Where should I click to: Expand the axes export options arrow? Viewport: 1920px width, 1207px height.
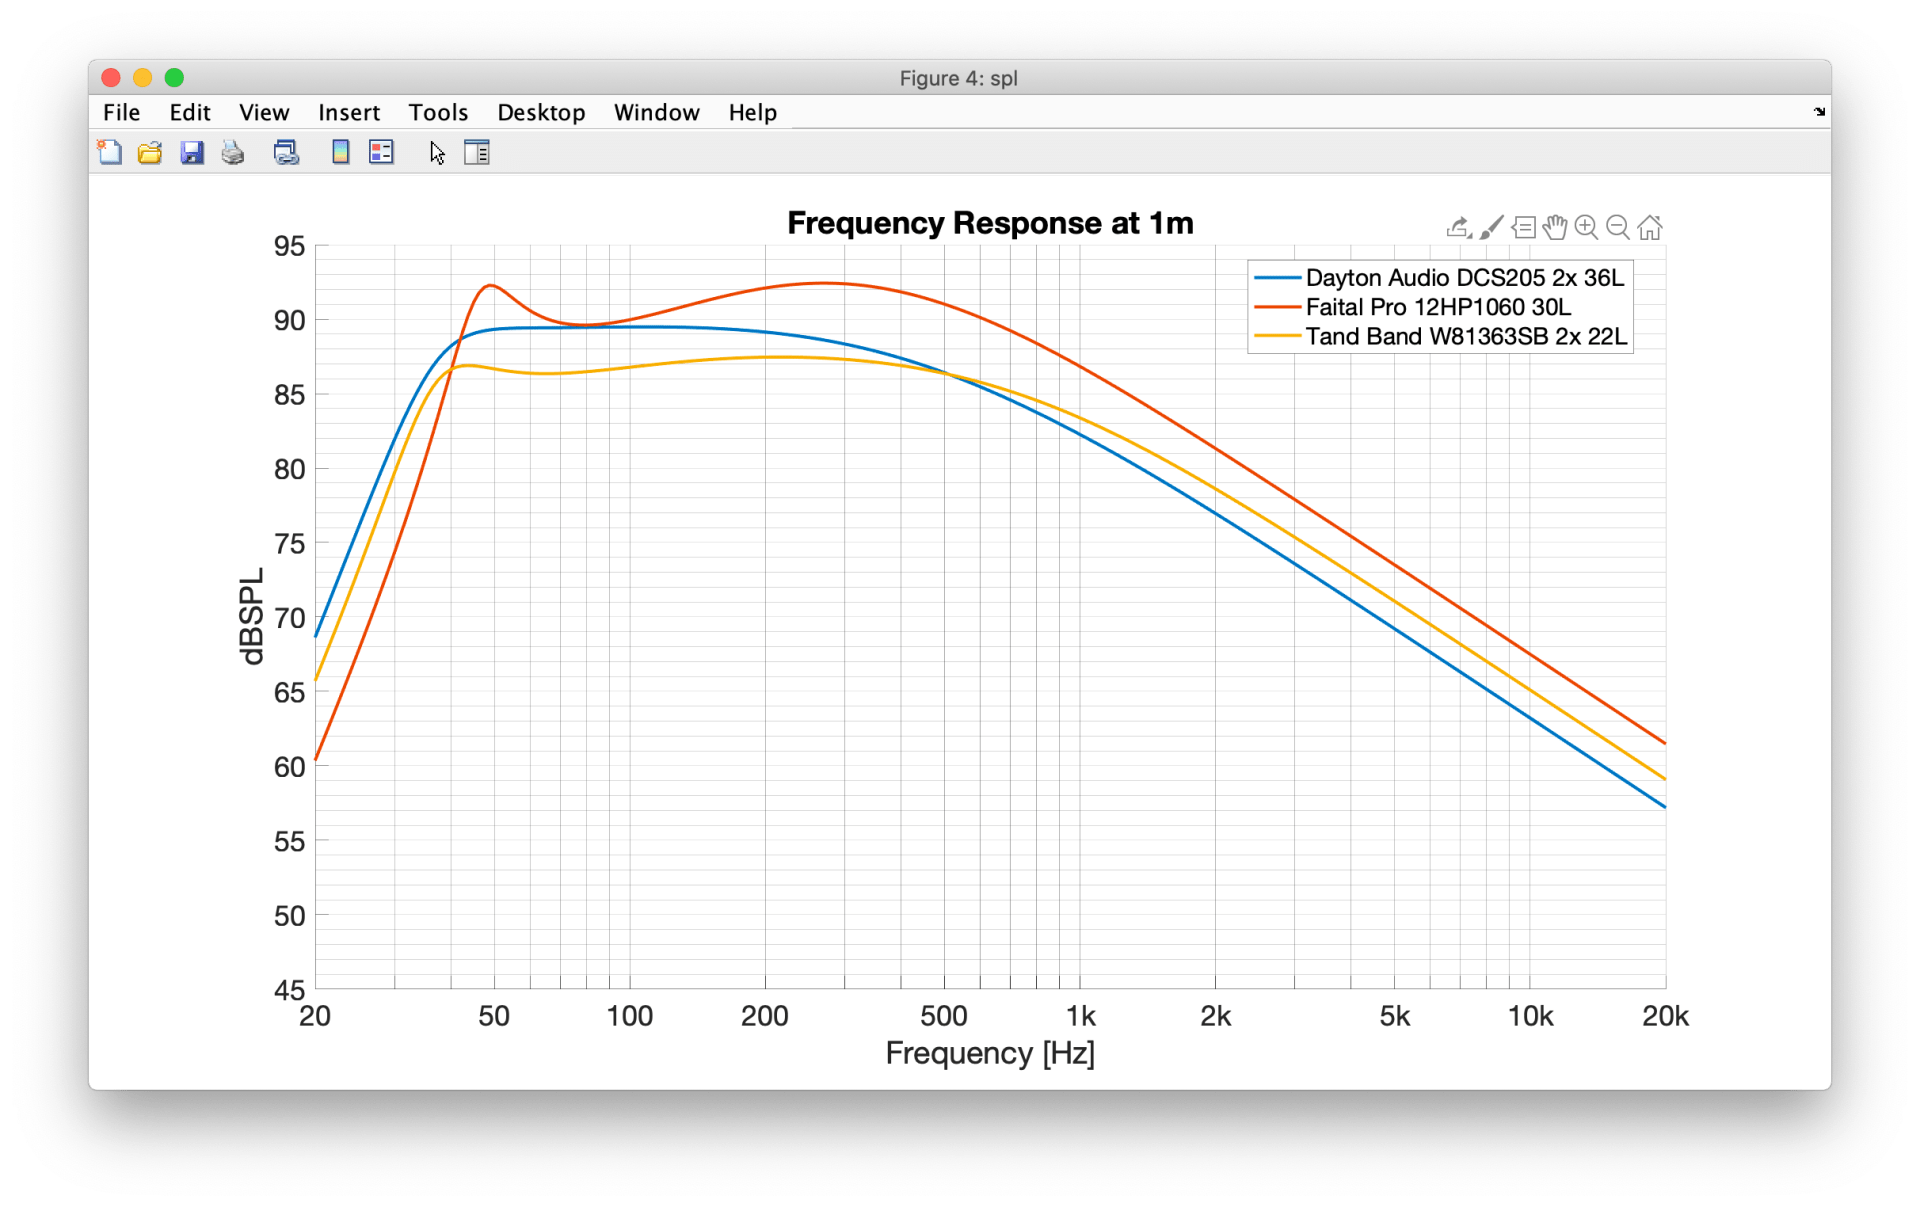(1458, 228)
